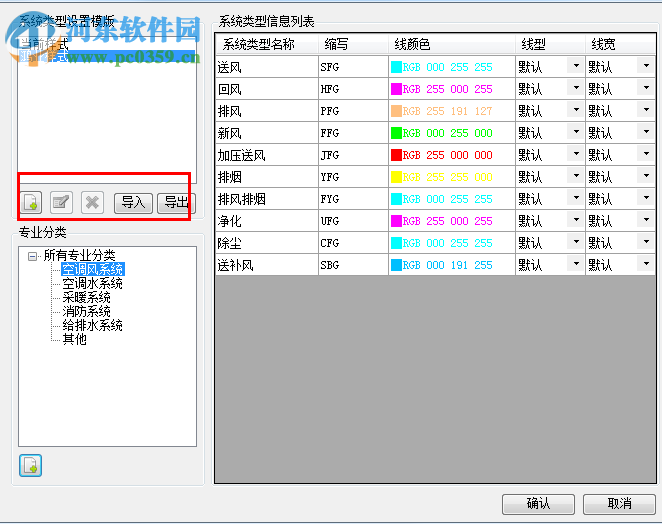
Task: Click abbreviation cell SFG
Action: 353,67
